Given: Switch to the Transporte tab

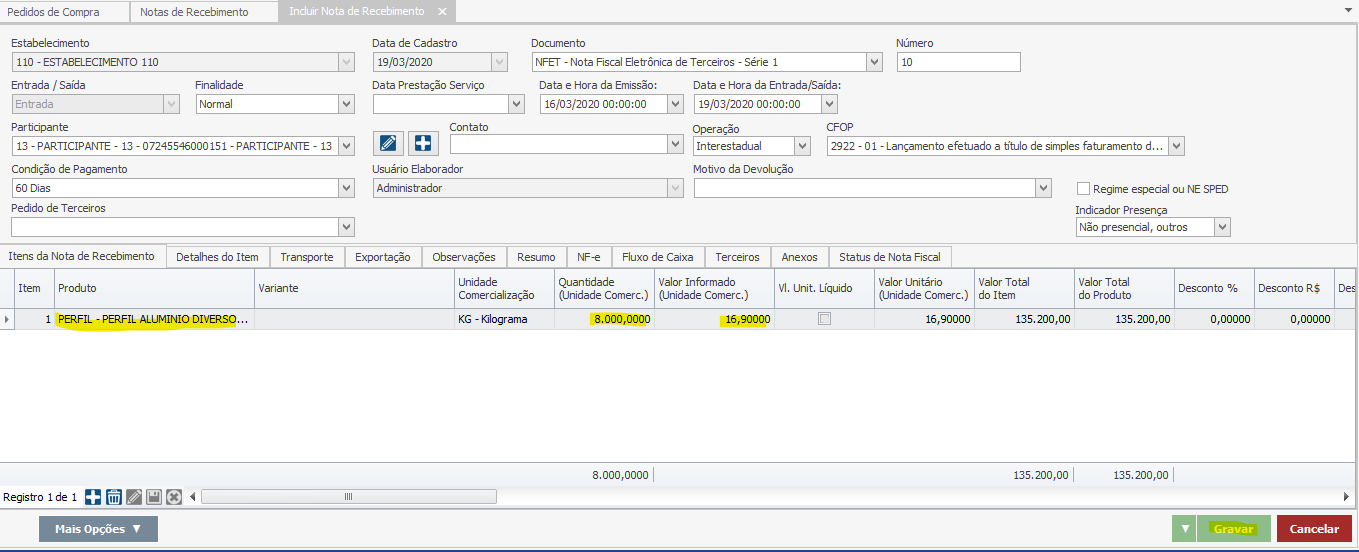Looking at the screenshot, I should pos(307,257).
